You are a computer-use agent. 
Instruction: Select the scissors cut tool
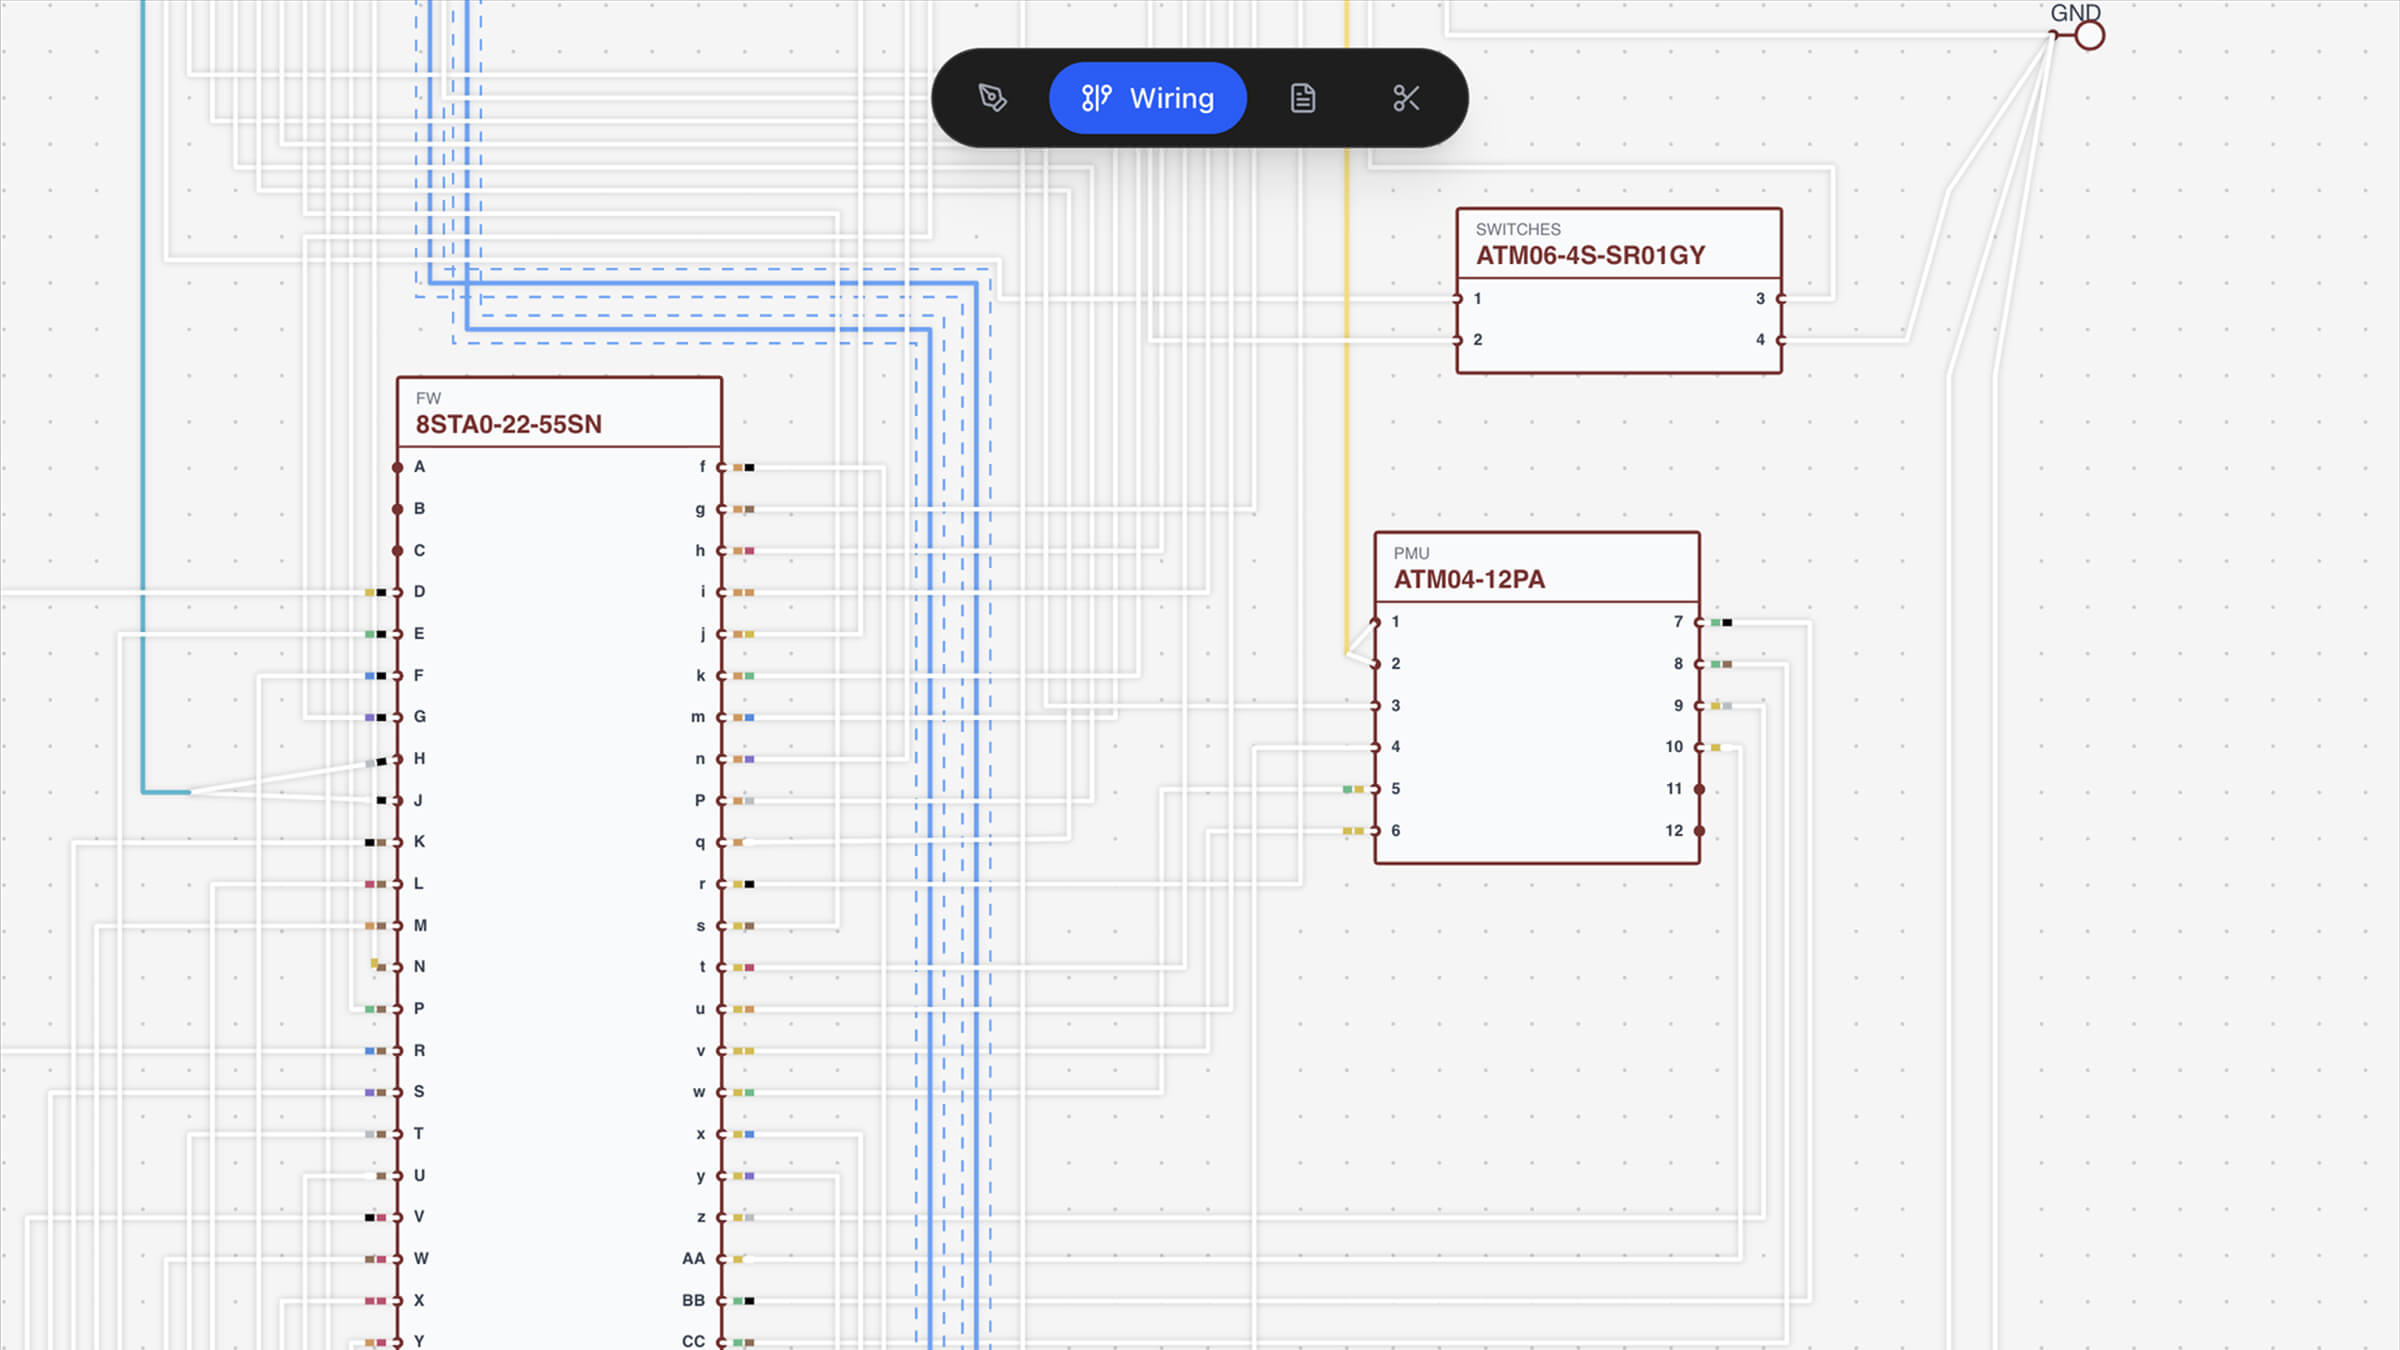[x=1406, y=98]
